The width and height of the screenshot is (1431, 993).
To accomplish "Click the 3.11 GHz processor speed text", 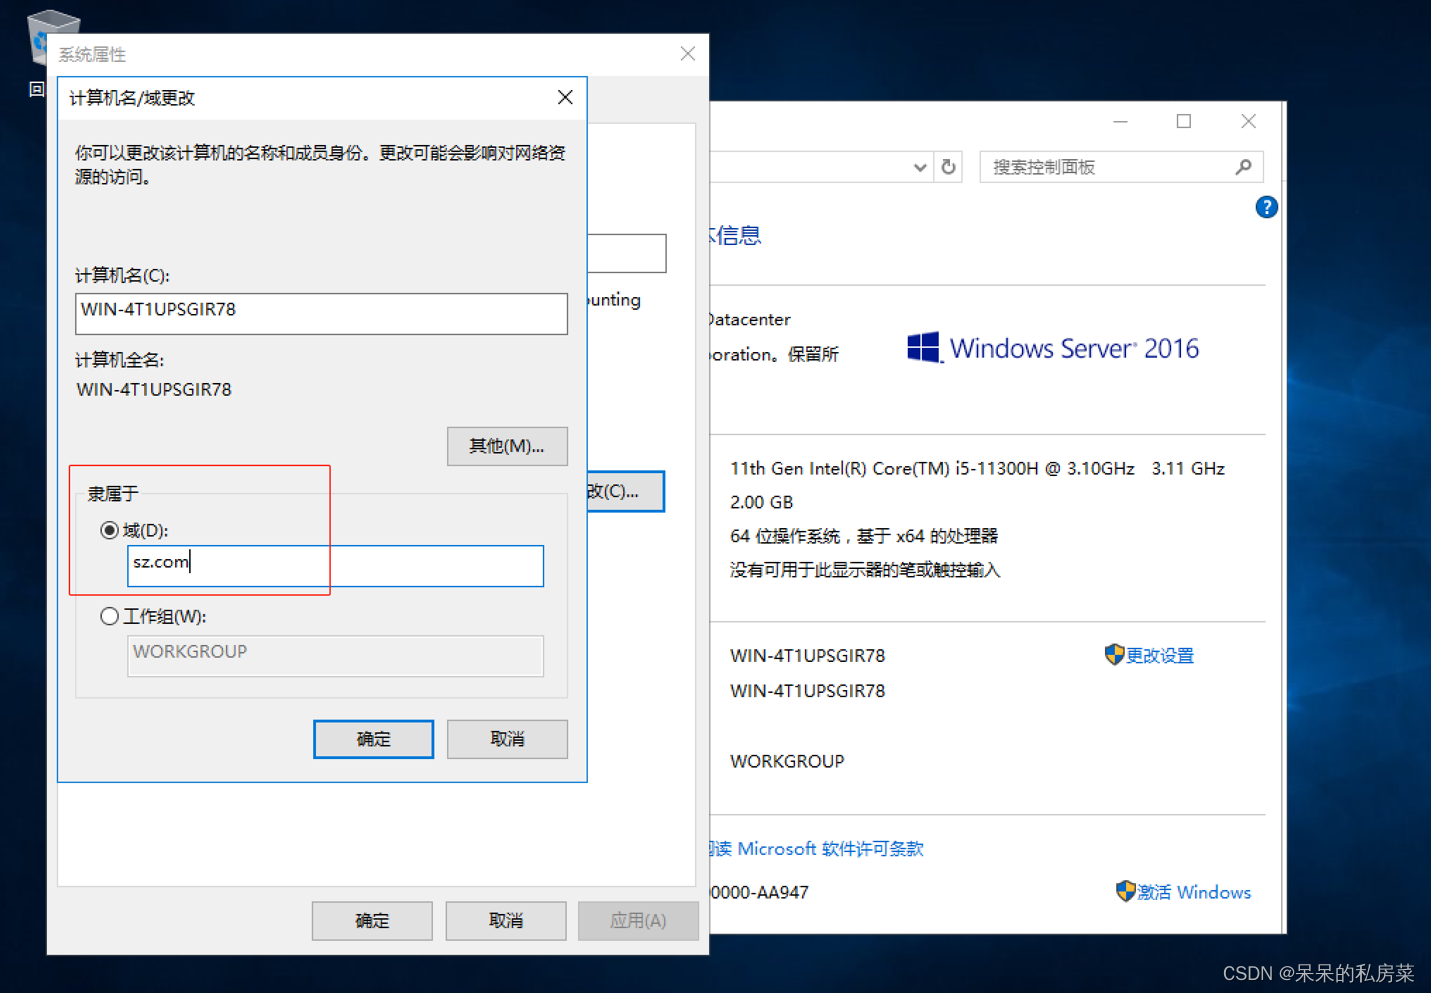I will coord(1188,468).
